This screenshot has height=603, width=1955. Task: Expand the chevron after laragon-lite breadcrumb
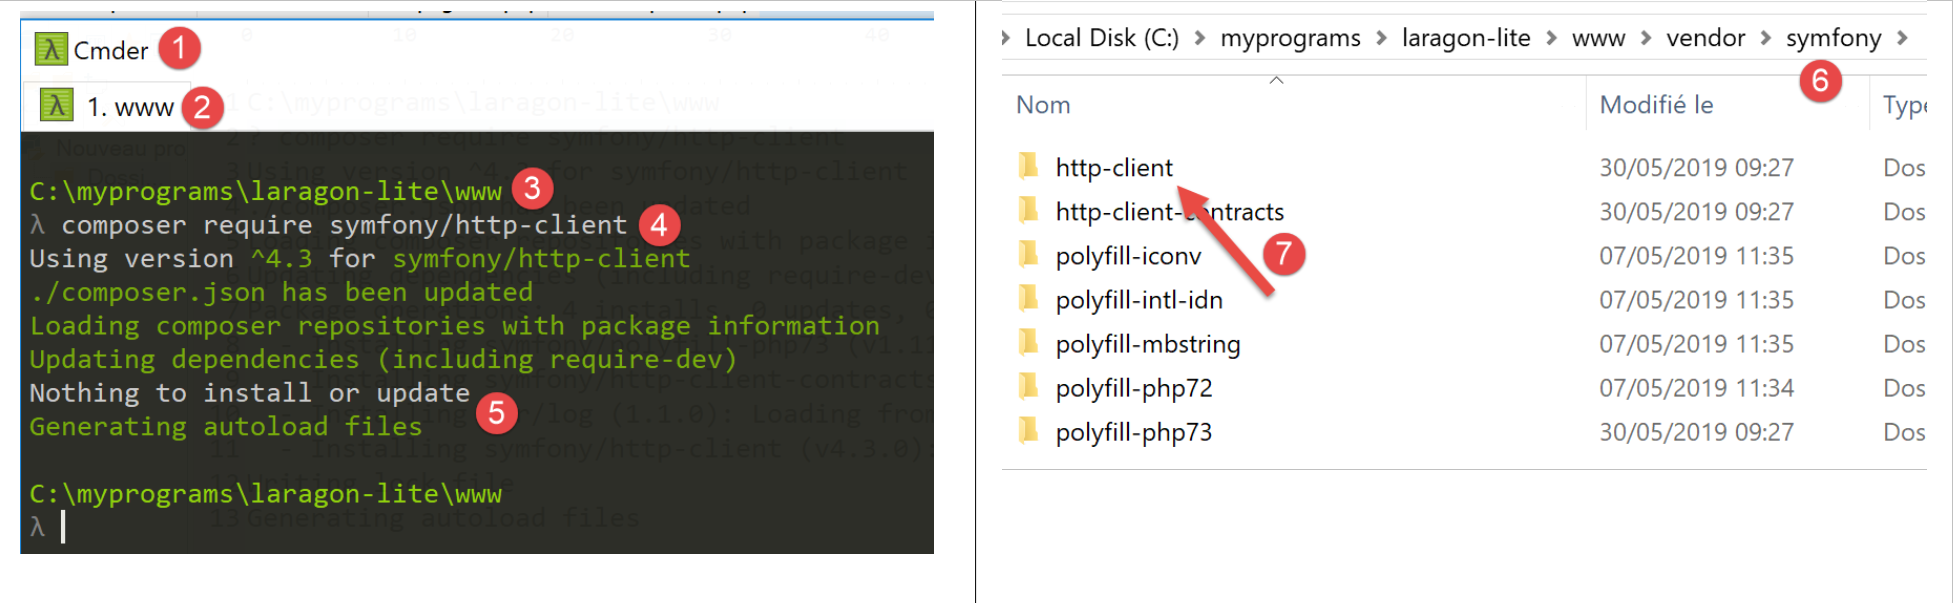point(1551,38)
